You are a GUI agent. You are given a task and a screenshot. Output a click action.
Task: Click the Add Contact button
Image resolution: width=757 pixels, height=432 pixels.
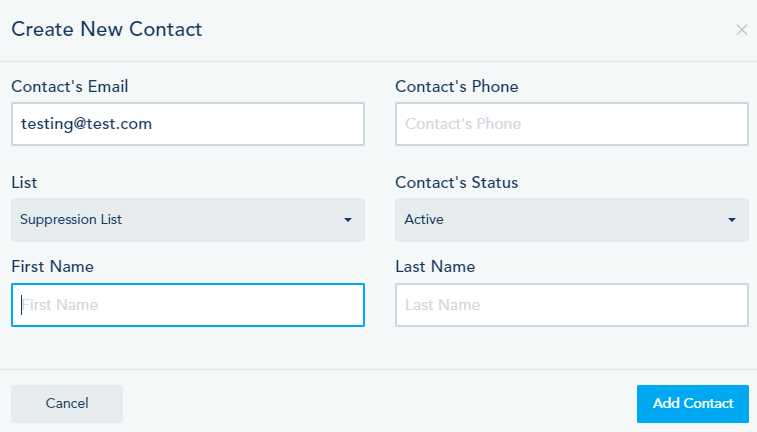click(x=692, y=404)
